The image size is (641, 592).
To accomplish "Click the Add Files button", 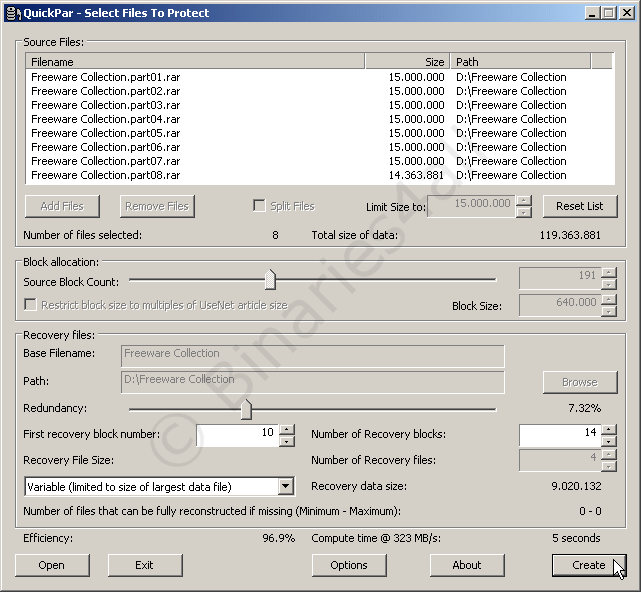I will point(62,206).
